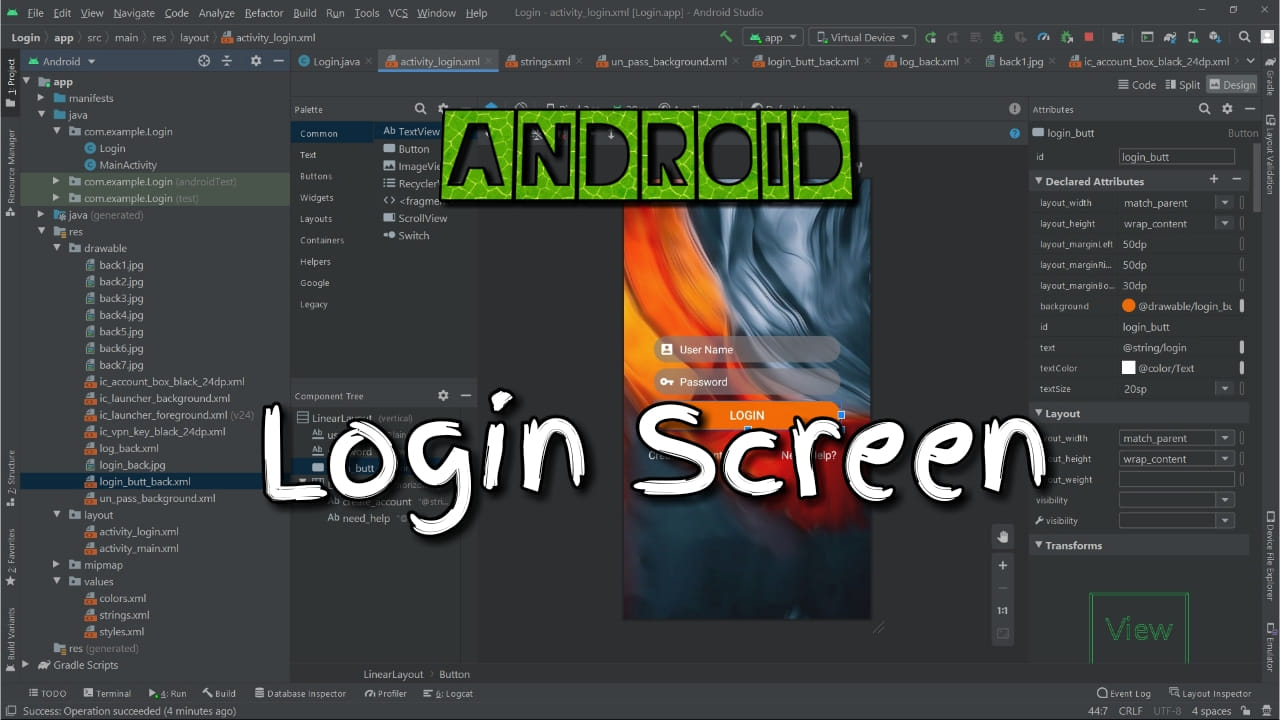This screenshot has height=720, width=1280.
Task: Click the orange LOGIN button in preview
Action: [x=746, y=415]
